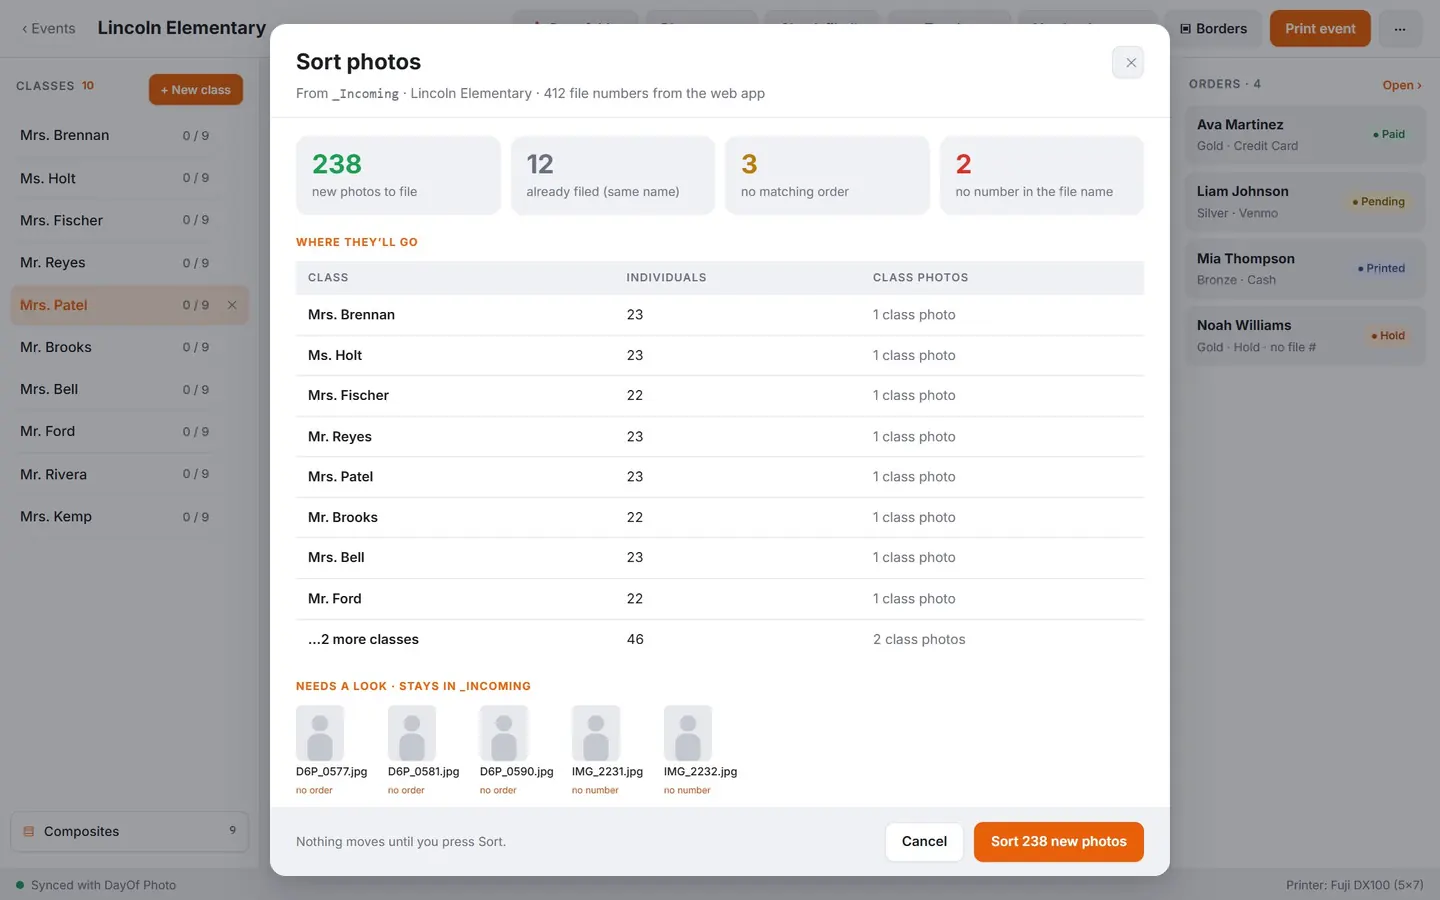Screen dimensions: 1440x900
Task: Open Mia Thompson's Printed order card
Action: pyautogui.click(x=1305, y=269)
